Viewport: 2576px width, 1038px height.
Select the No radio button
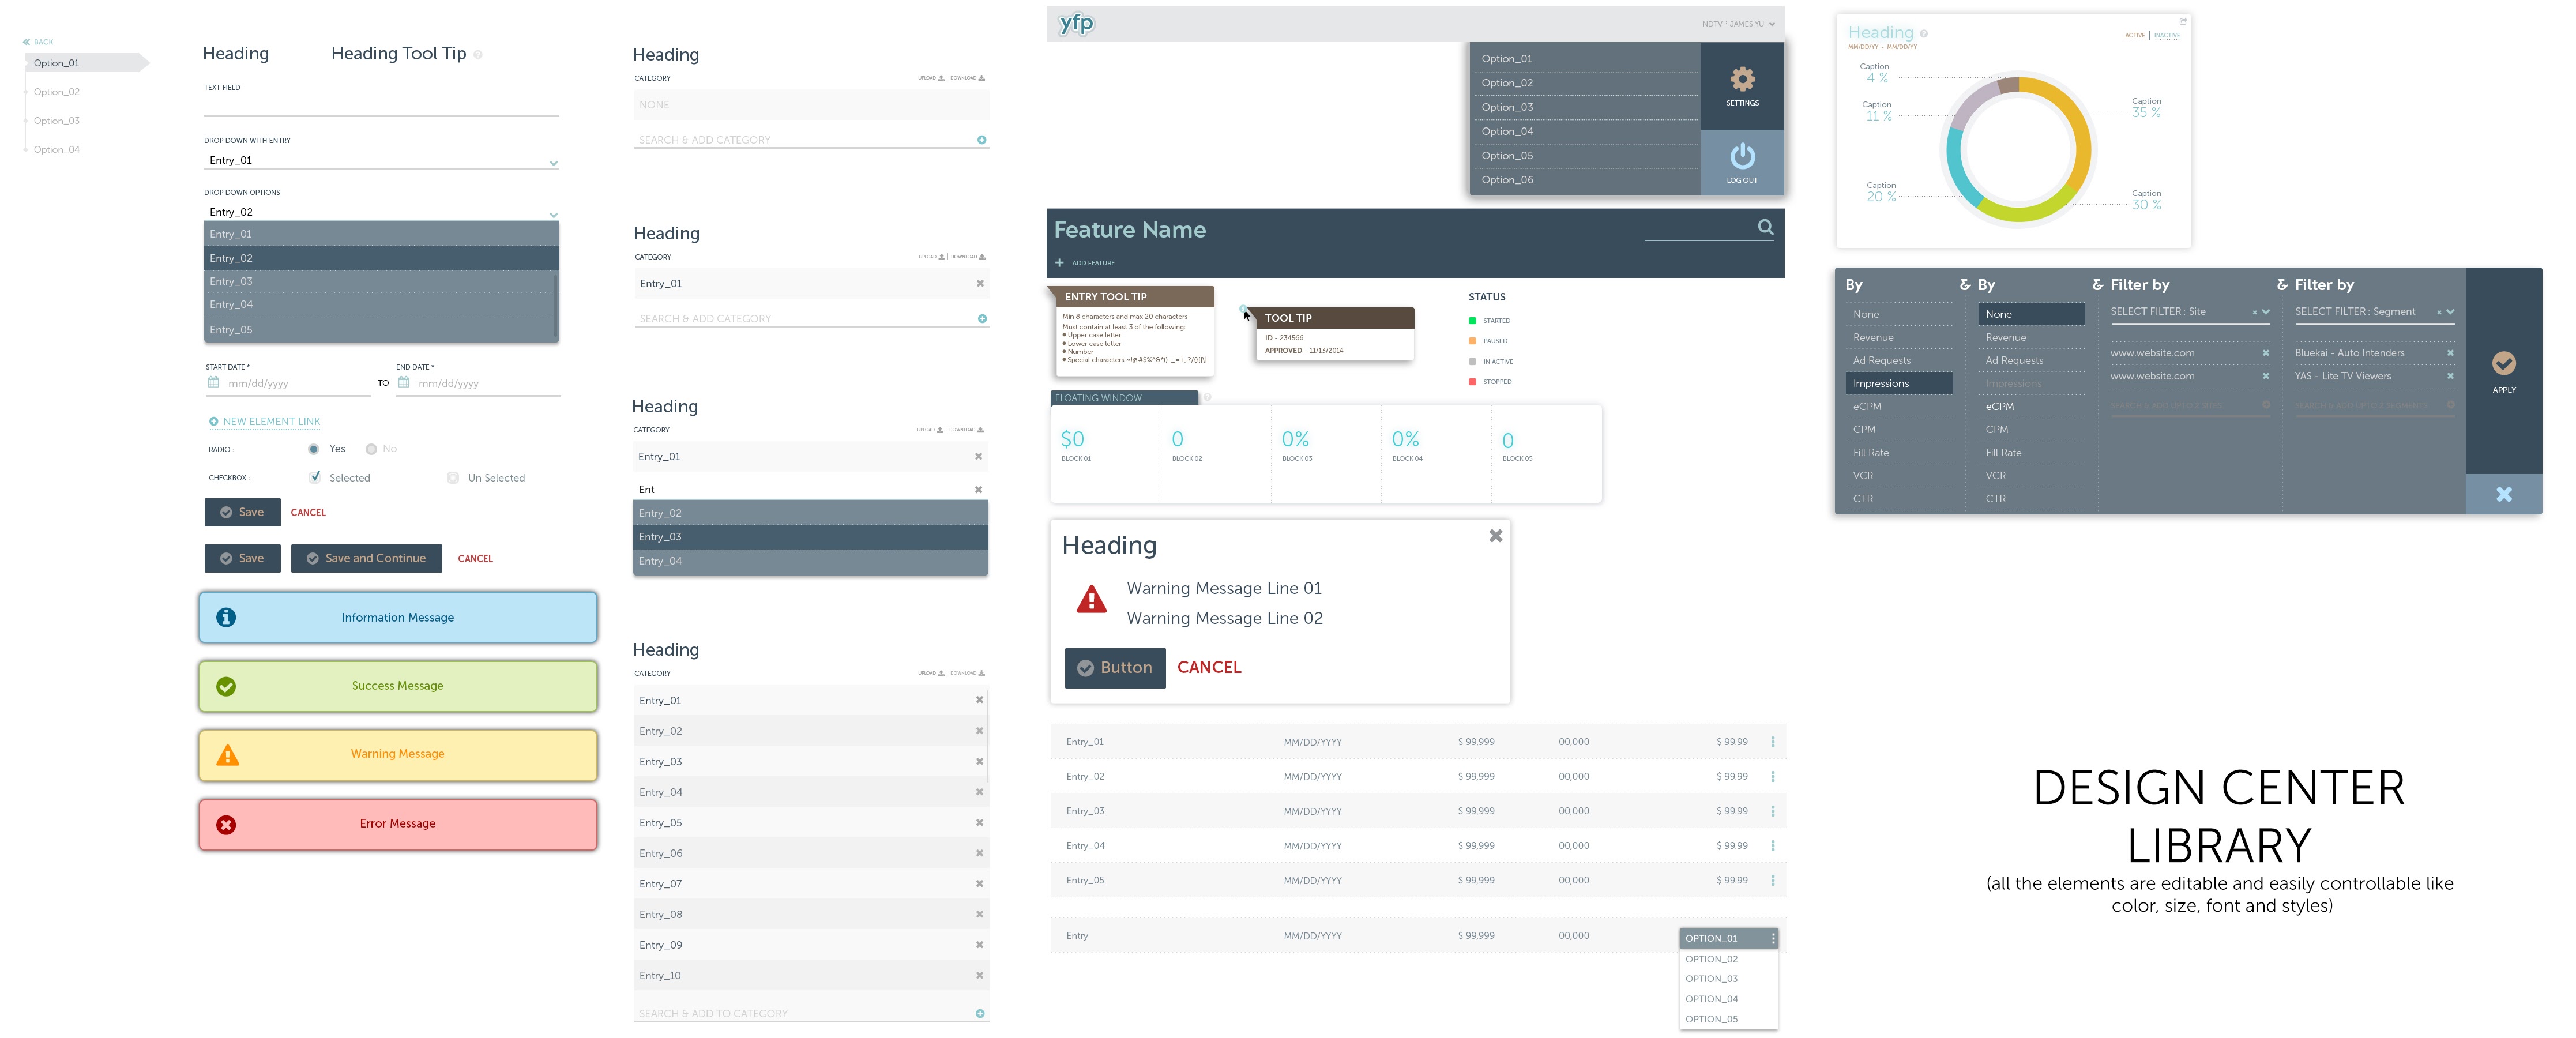[371, 449]
